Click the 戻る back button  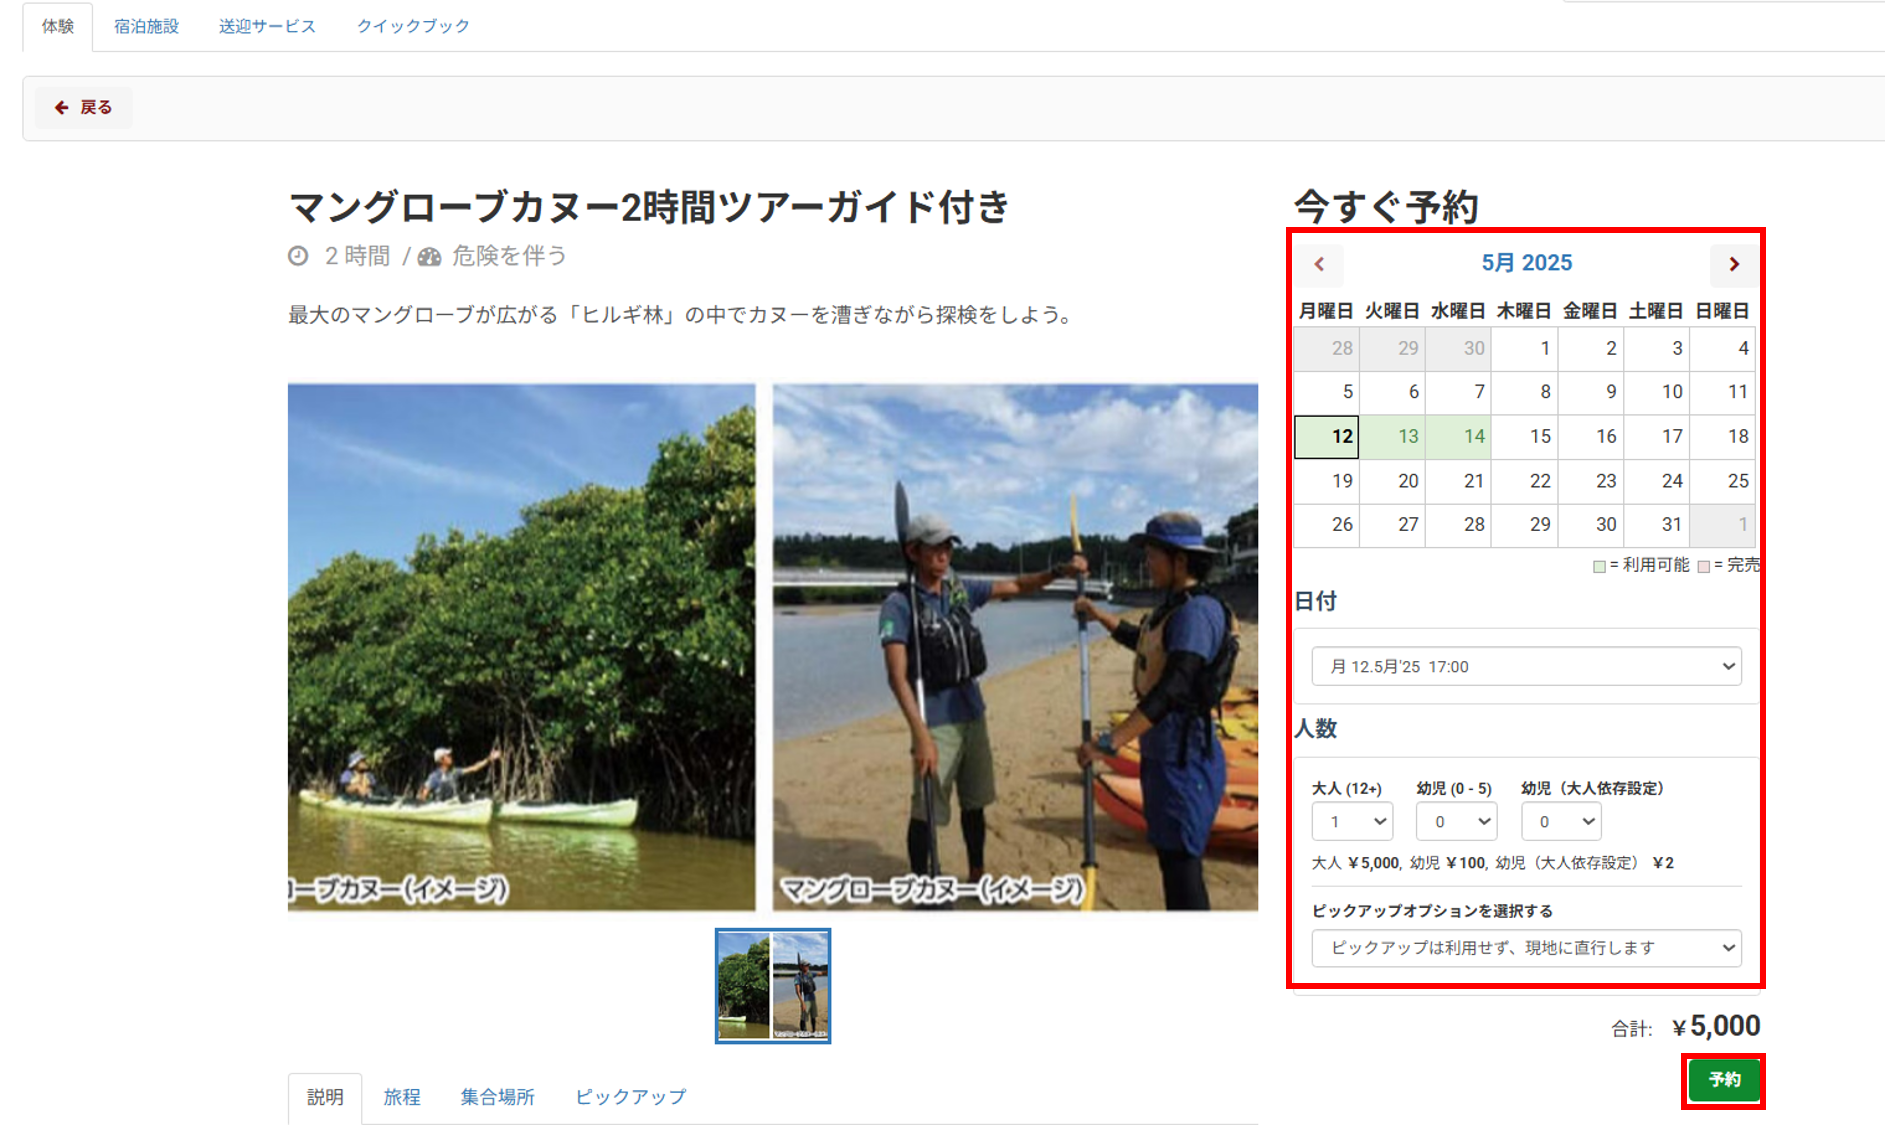[x=83, y=107]
